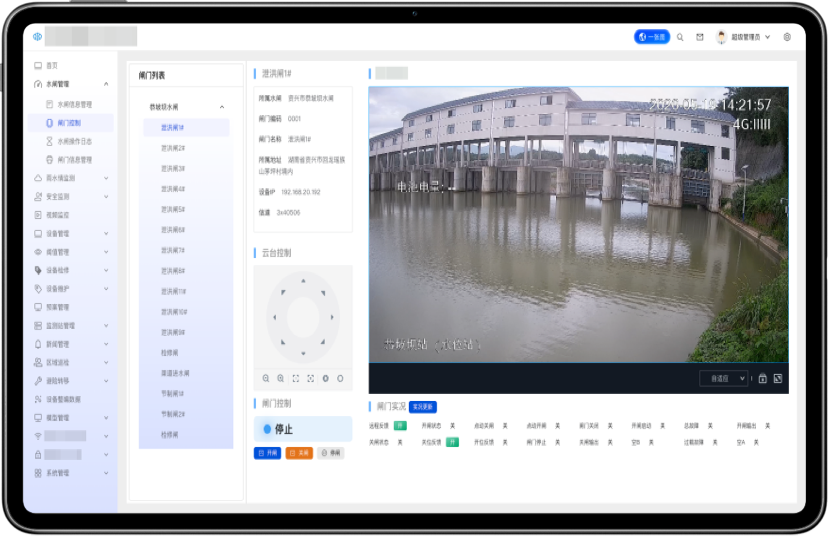Open 预案管理 in the sidebar
Viewport: 828px width, 536px height.
pyautogui.click(x=70, y=307)
